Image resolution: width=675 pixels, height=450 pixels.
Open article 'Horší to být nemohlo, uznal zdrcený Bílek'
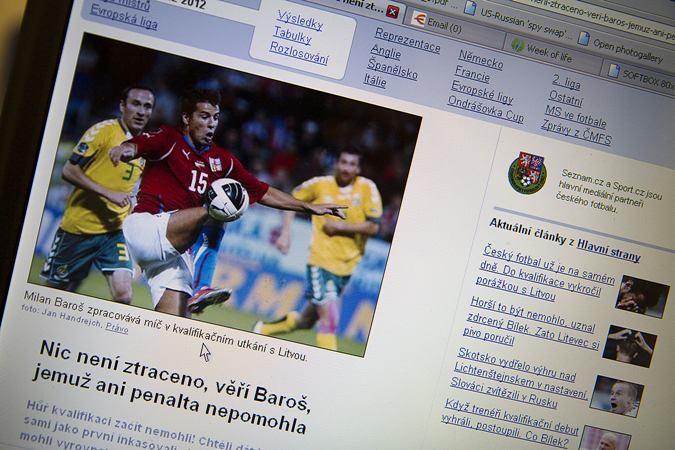point(532,323)
